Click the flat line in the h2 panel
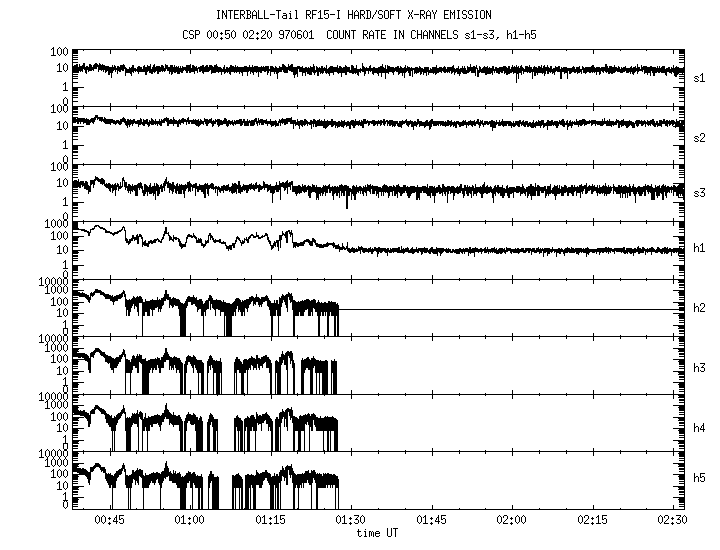Screen dimensions: 720x550 tap(510, 309)
